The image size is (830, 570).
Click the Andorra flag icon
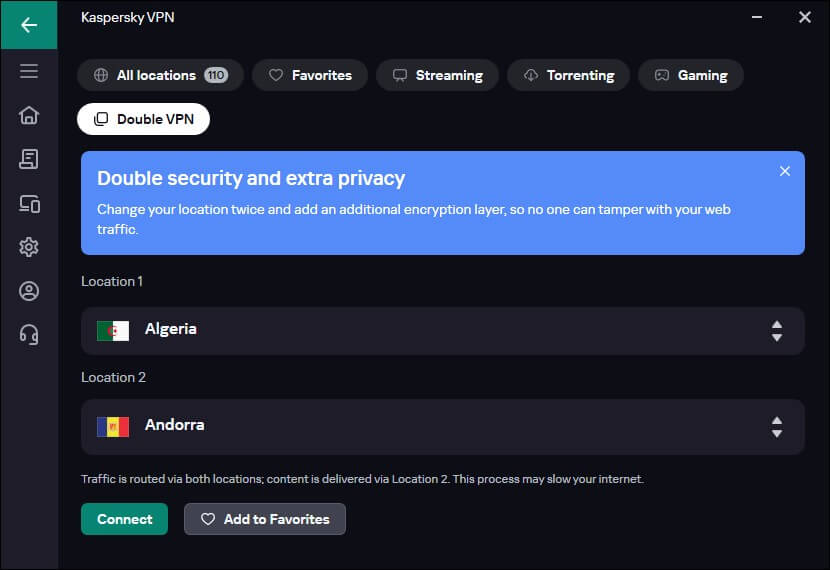[113, 427]
